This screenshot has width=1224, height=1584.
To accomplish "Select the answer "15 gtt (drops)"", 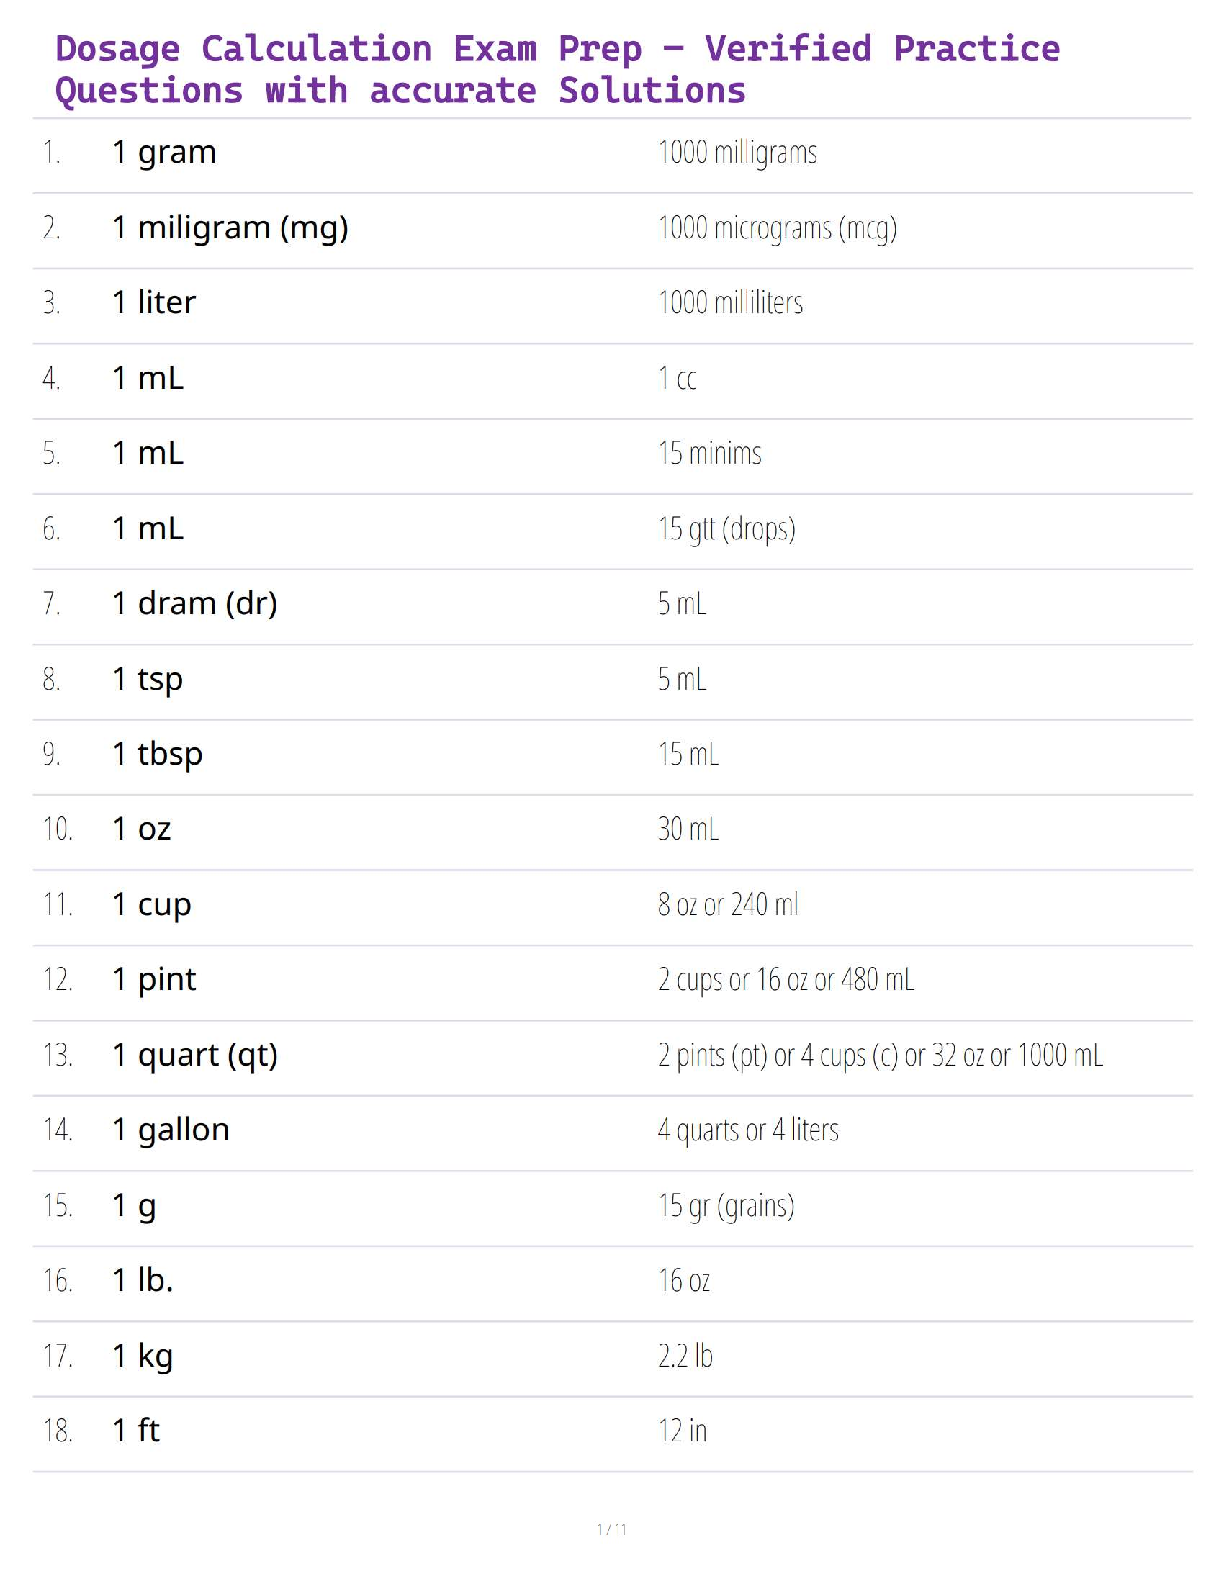I will click(726, 529).
